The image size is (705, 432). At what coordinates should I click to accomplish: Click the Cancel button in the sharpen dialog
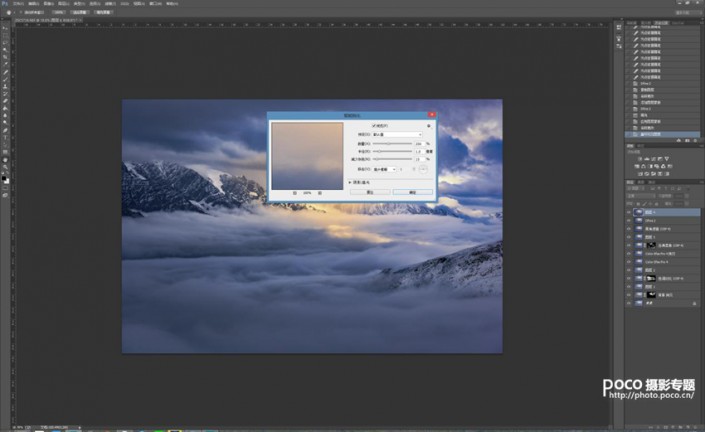(x=368, y=193)
